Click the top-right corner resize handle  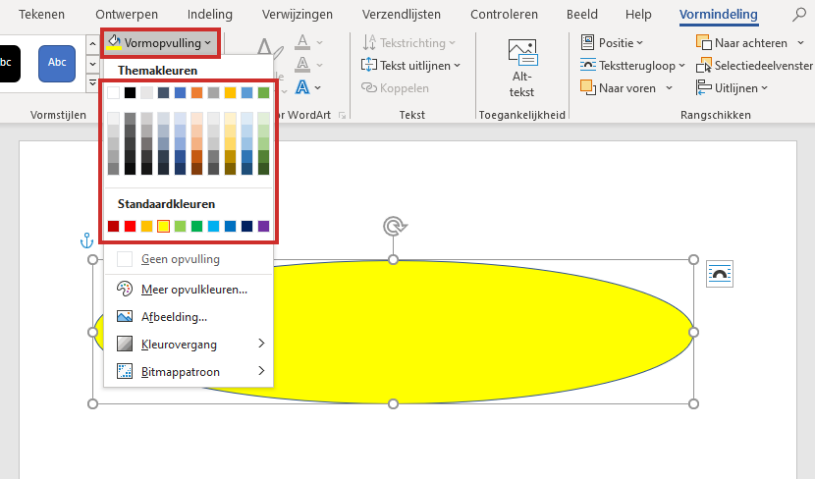(x=693, y=259)
